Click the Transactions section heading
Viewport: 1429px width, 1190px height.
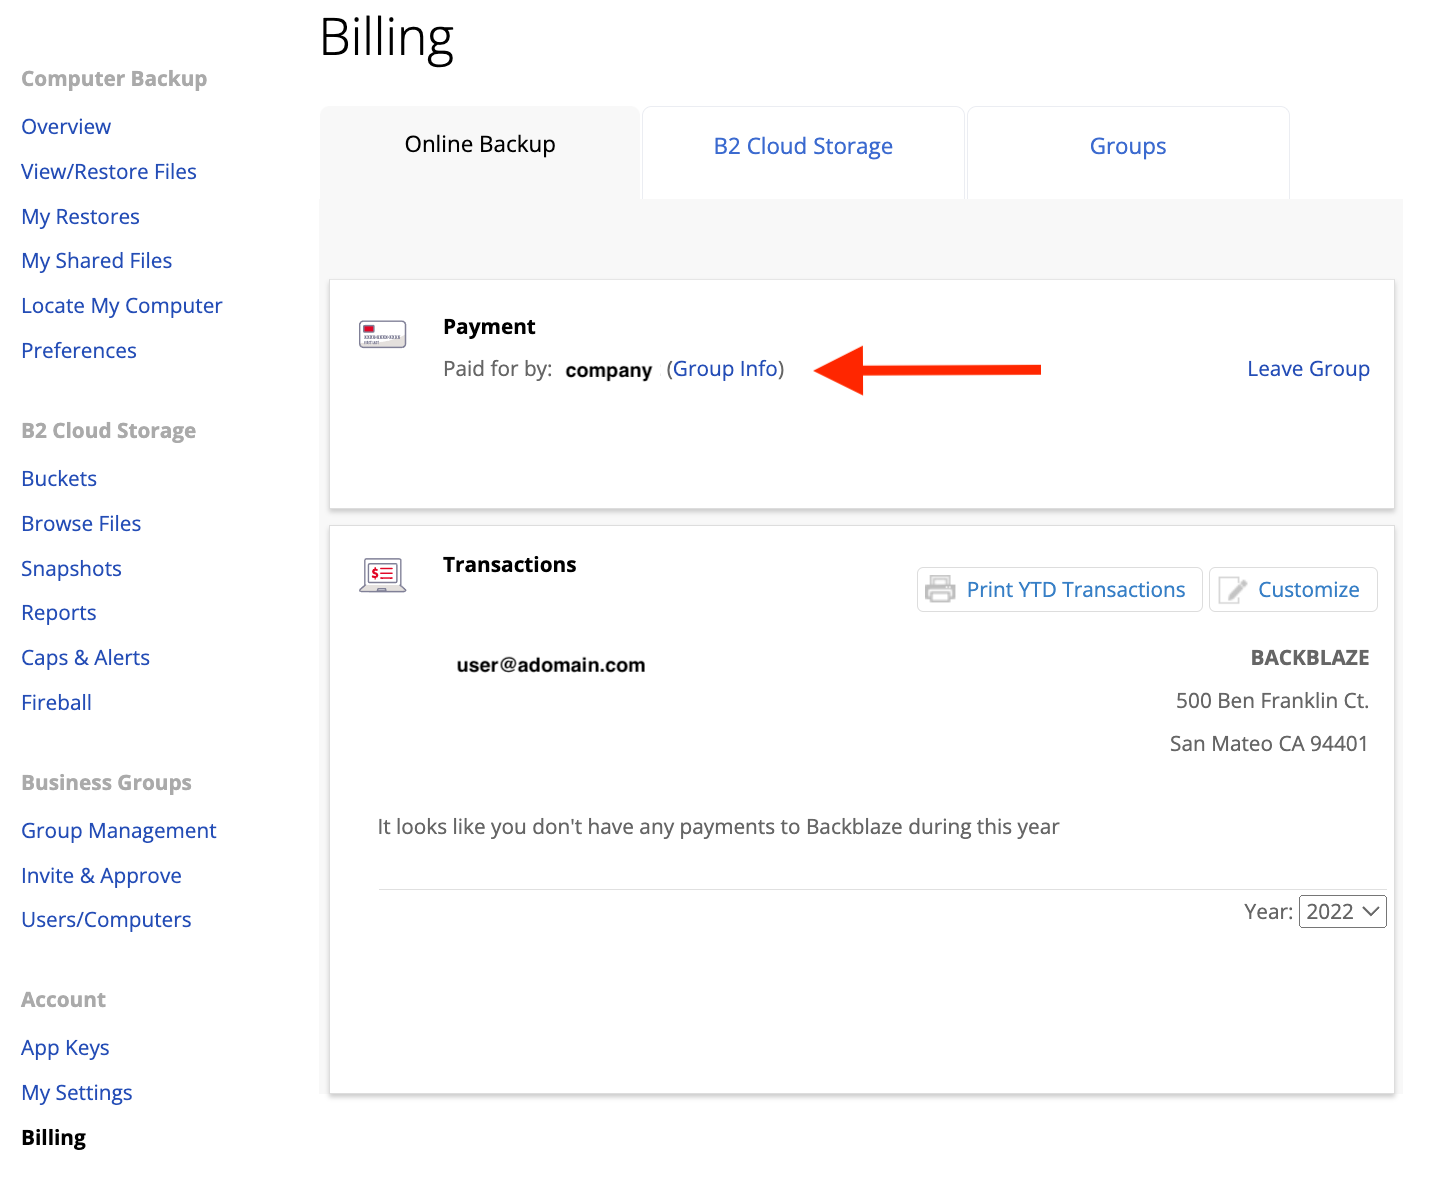pyautogui.click(x=509, y=565)
